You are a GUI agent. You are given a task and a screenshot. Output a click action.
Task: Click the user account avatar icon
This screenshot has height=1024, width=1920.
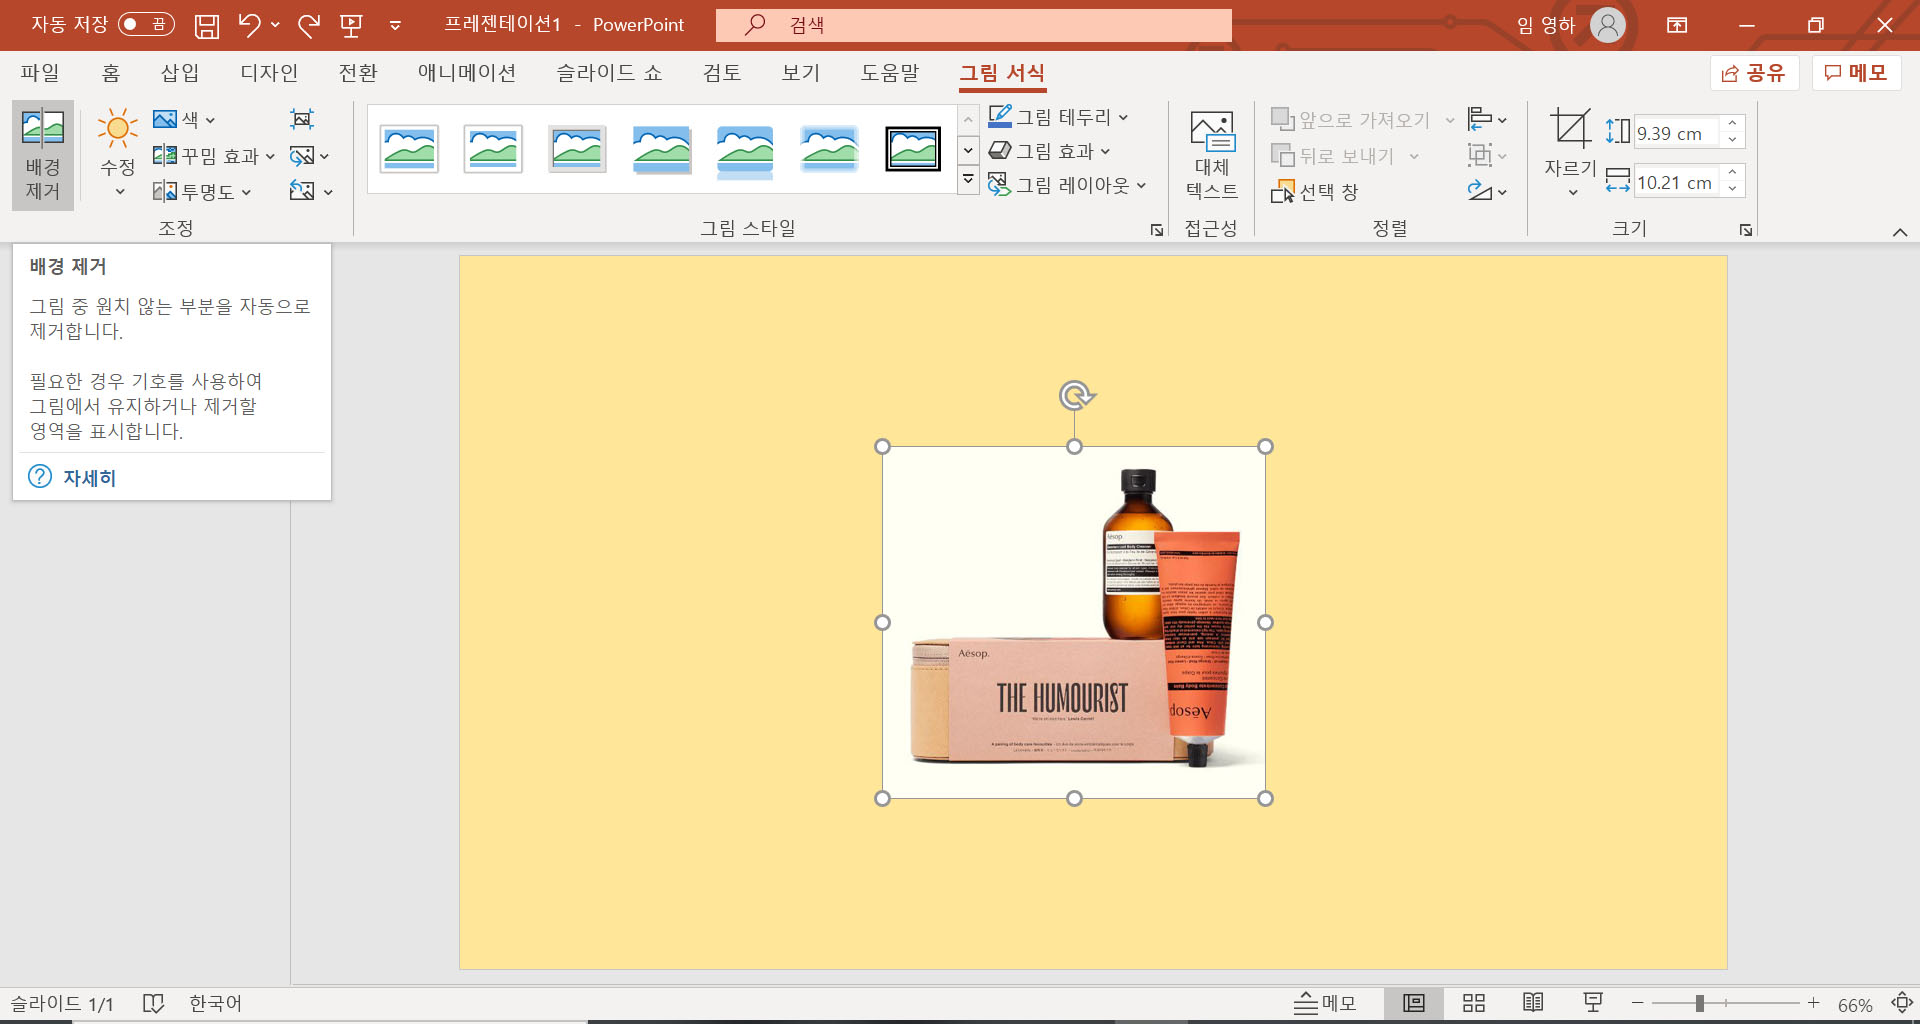pos(1608,25)
